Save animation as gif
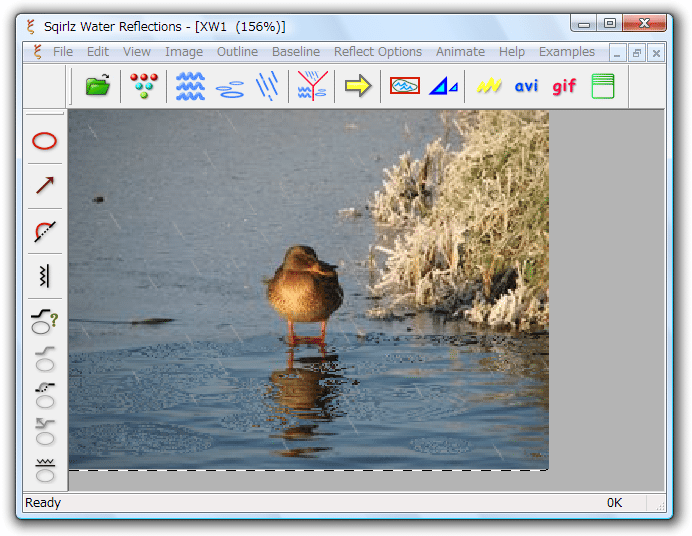 point(564,86)
